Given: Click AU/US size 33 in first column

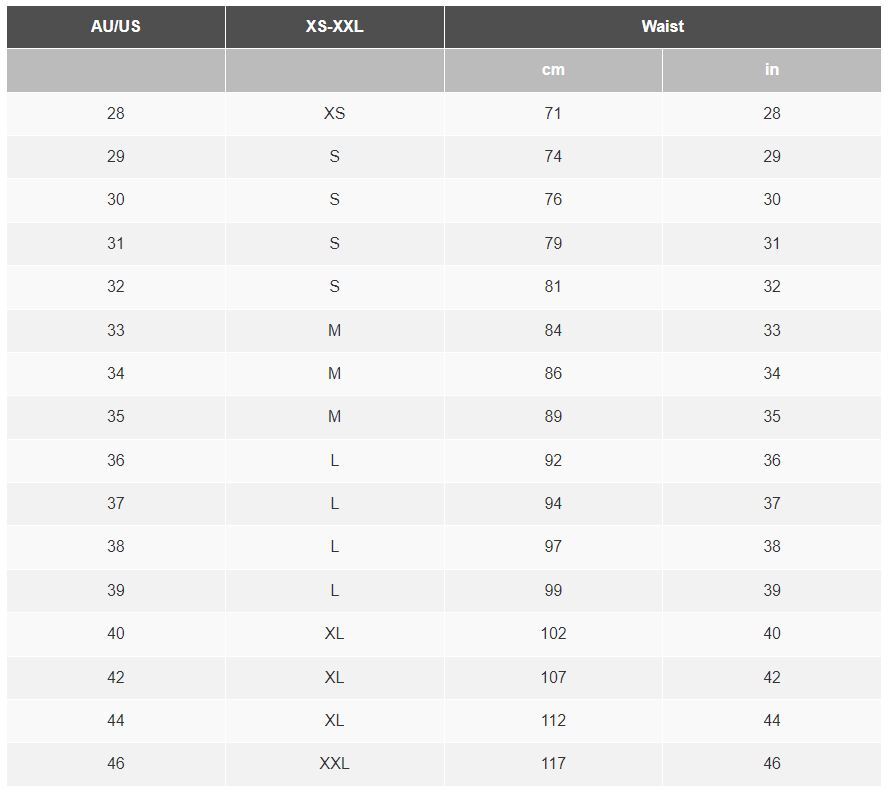Looking at the screenshot, I should pyautogui.click(x=116, y=330).
